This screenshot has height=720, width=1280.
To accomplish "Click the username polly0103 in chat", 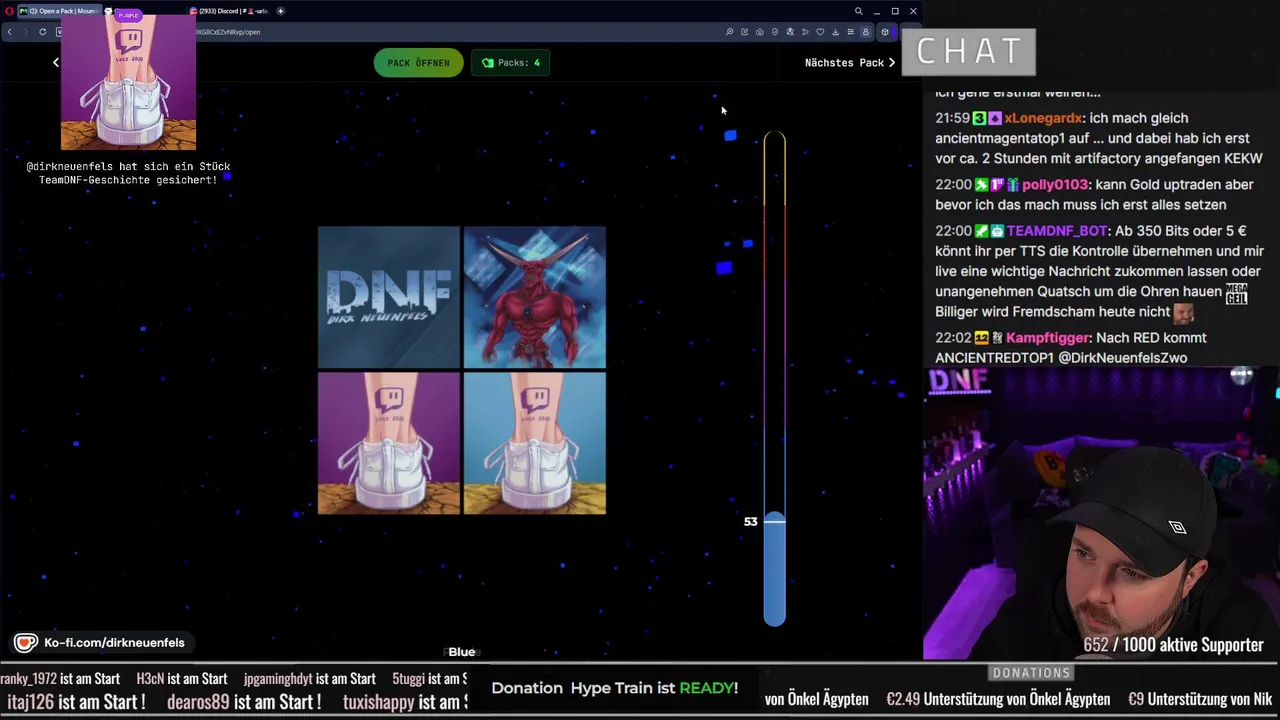I will point(1054,184).
